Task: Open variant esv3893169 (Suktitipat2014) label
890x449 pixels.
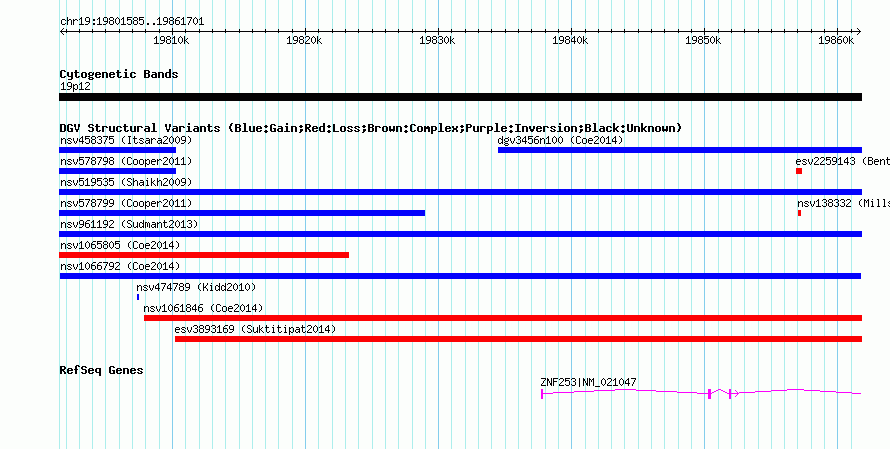Action: (255, 329)
